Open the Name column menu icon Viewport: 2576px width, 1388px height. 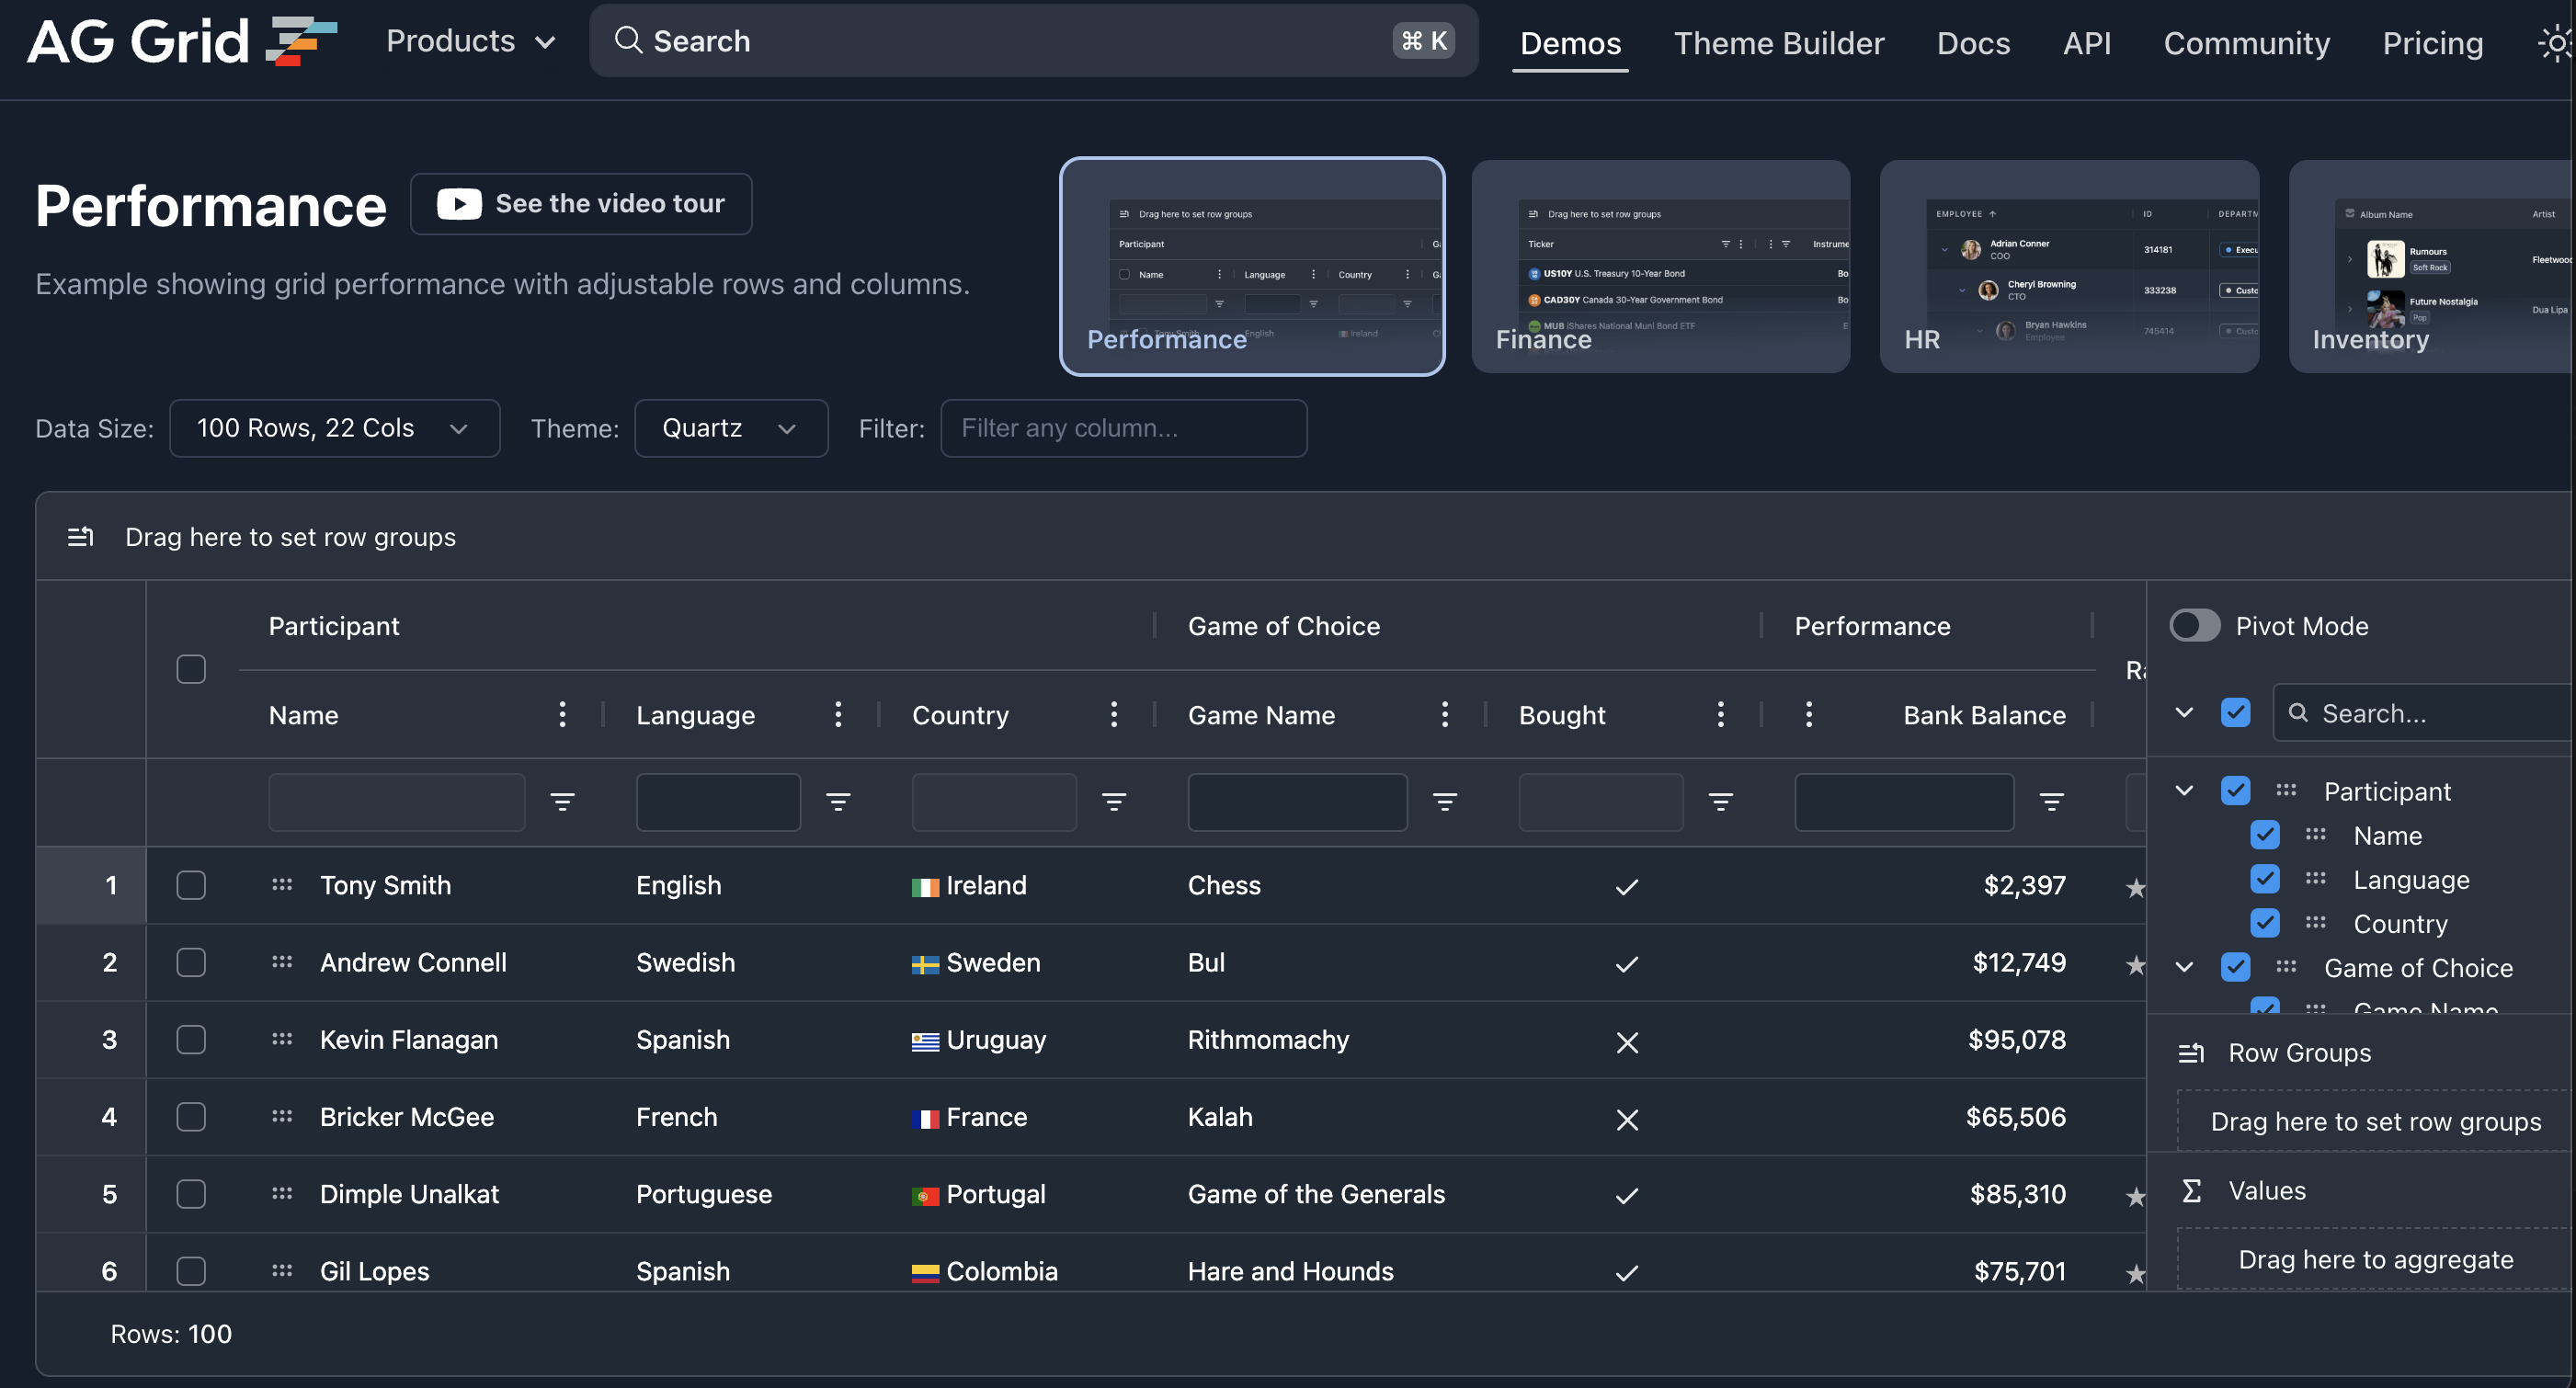(x=562, y=714)
